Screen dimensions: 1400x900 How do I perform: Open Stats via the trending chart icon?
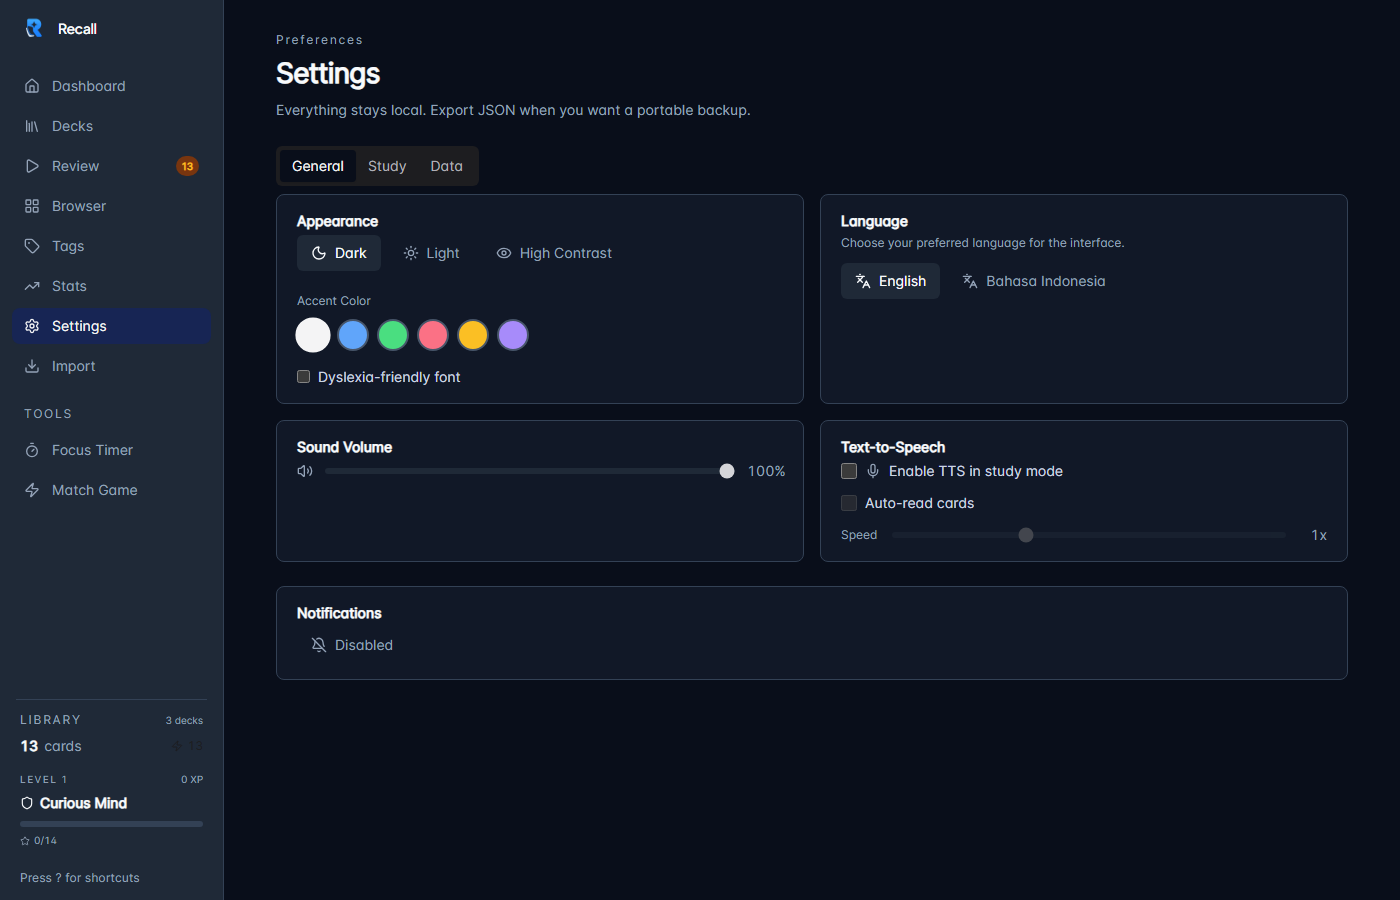coord(32,286)
